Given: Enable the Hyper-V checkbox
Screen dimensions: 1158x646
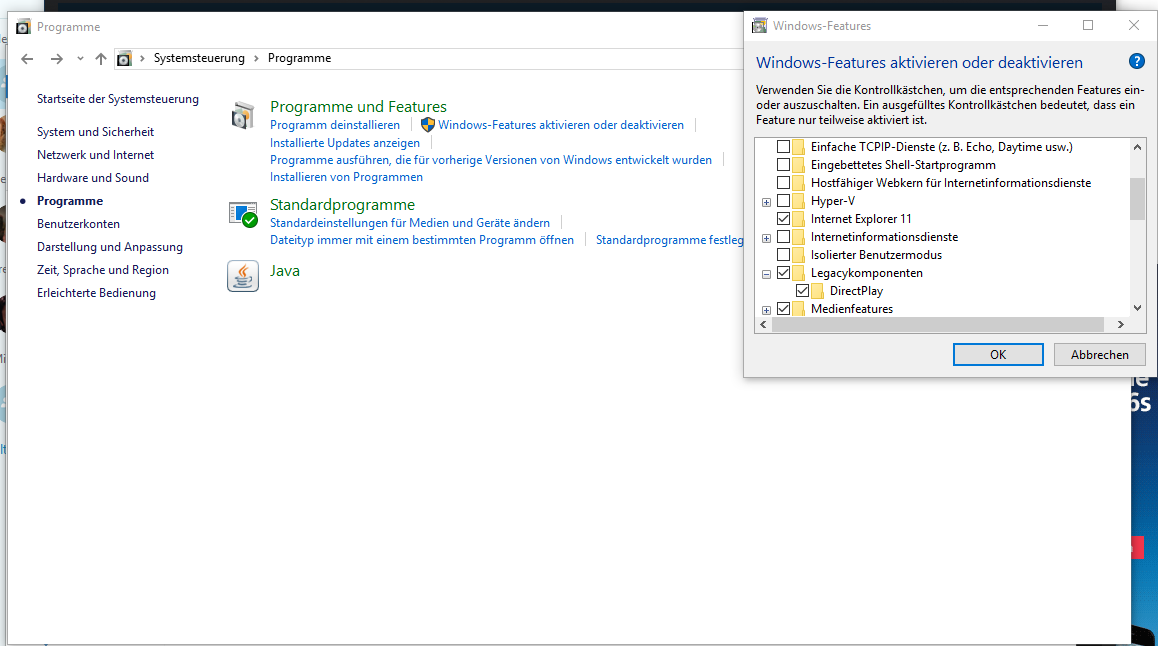Looking at the screenshot, I should click(x=784, y=201).
